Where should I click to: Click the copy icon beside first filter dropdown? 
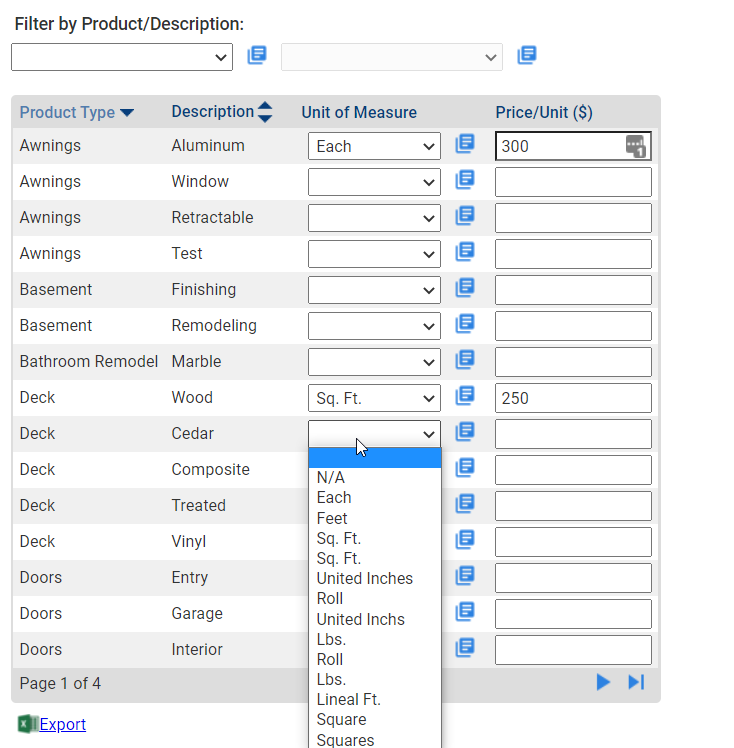point(257,55)
